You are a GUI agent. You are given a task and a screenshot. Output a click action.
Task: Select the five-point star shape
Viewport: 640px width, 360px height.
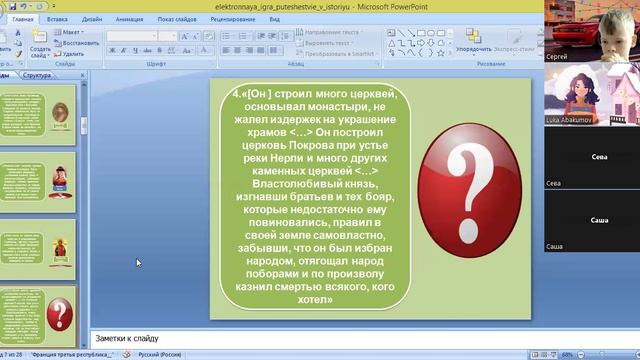(x=441, y=53)
